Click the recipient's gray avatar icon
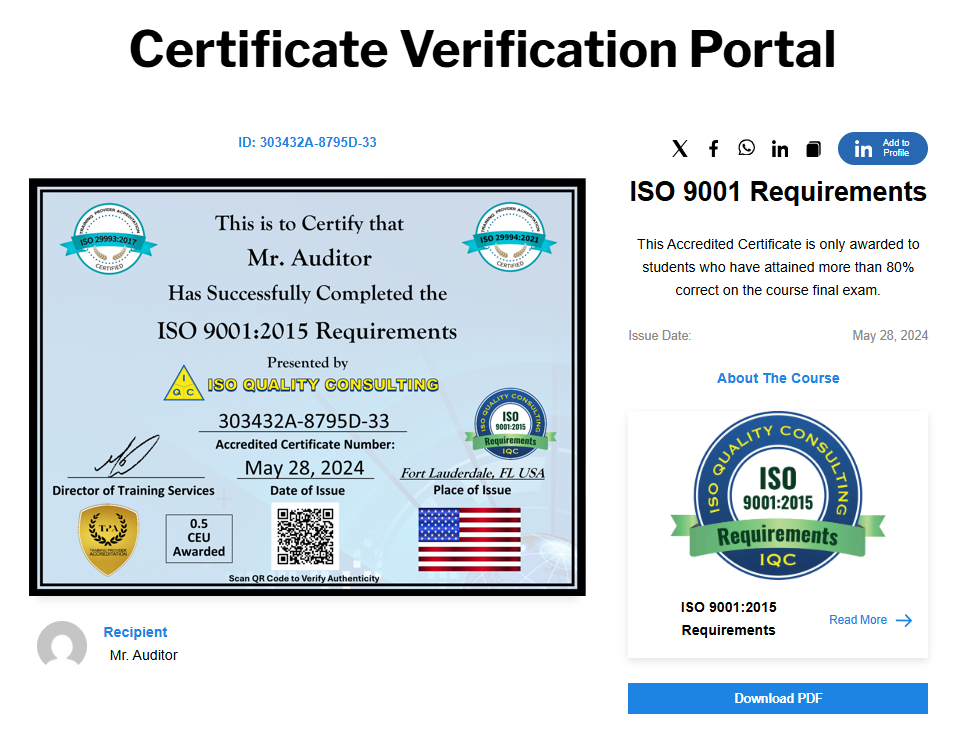 point(62,645)
